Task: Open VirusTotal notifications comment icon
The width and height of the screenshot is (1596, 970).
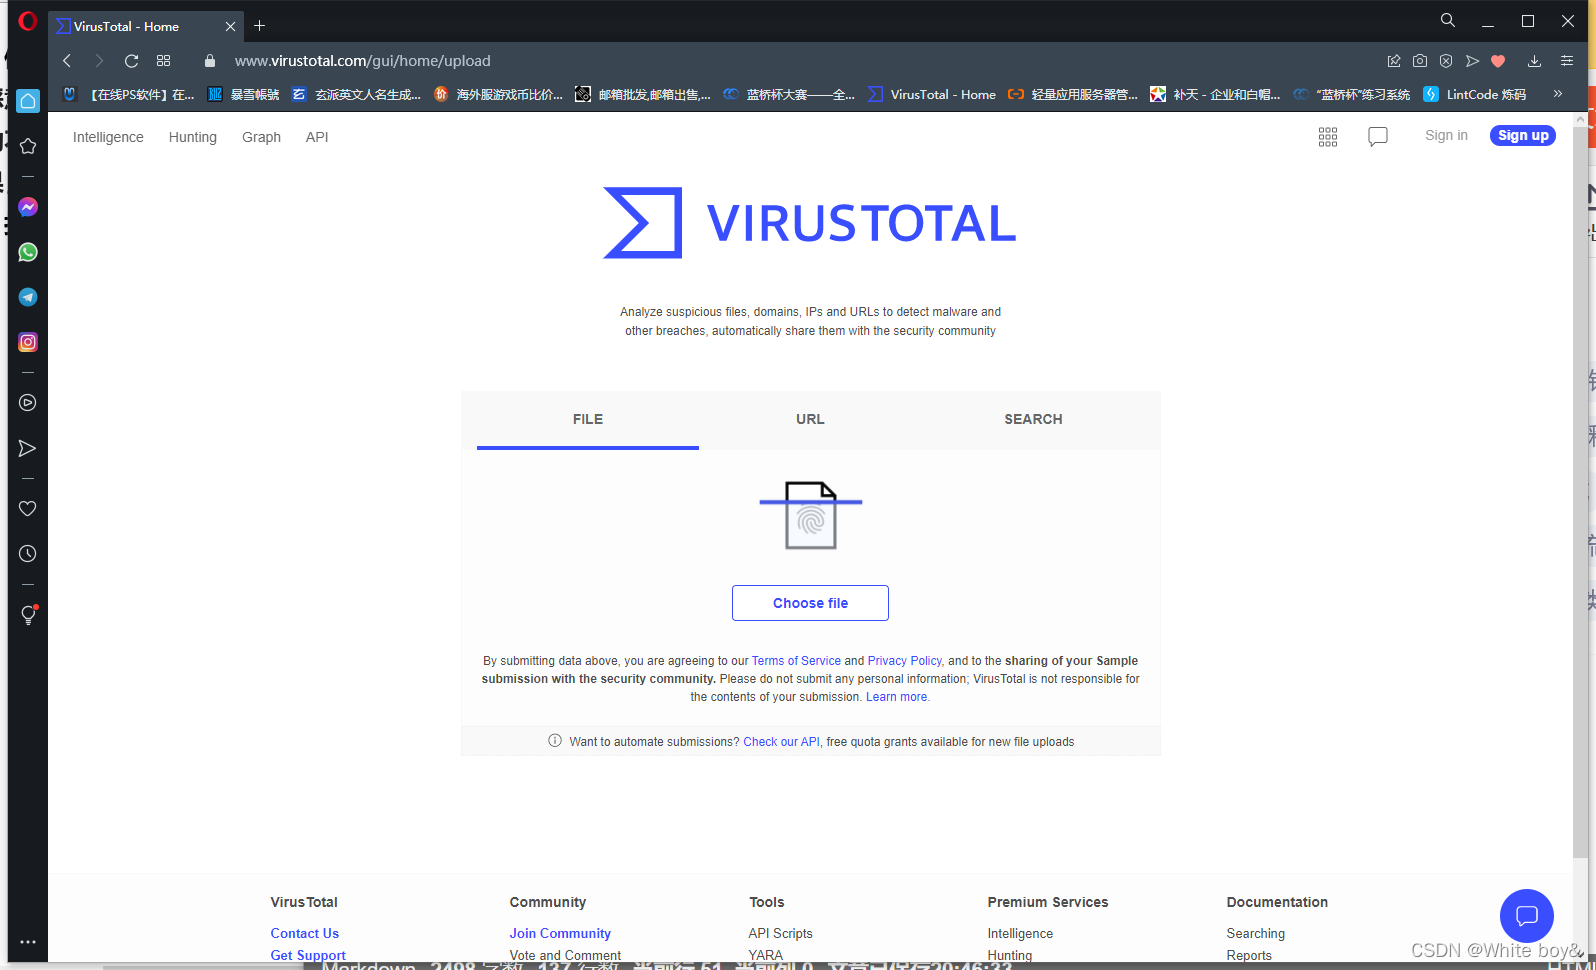Action: (1378, 137)
